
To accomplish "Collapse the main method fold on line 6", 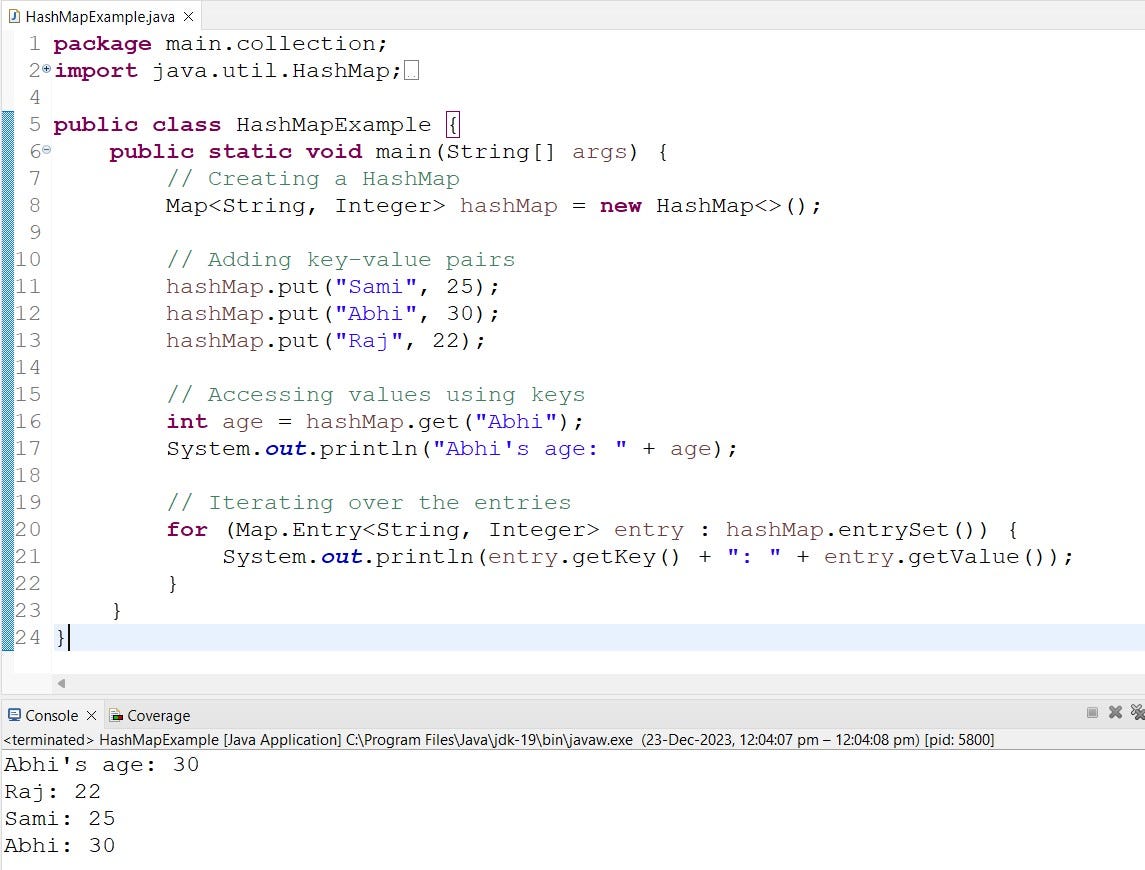I will pyautogui.click(x=46, y=150).
